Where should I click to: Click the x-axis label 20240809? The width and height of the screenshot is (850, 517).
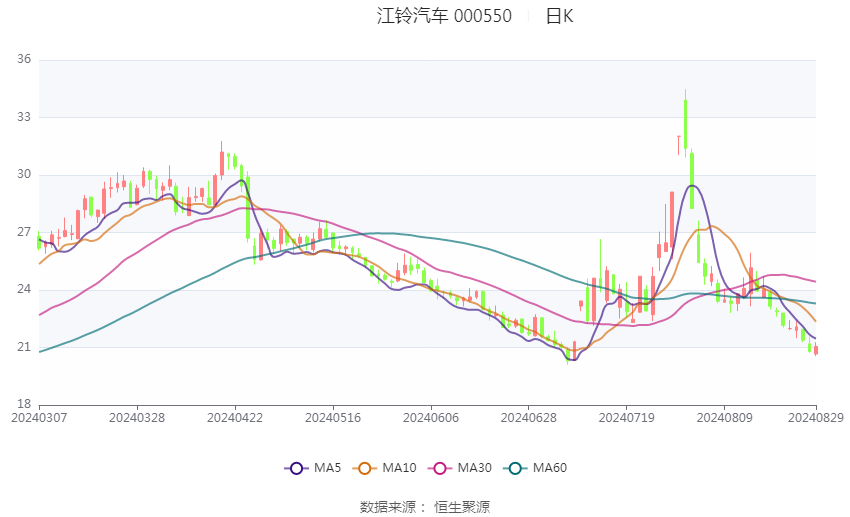(725, 418)
